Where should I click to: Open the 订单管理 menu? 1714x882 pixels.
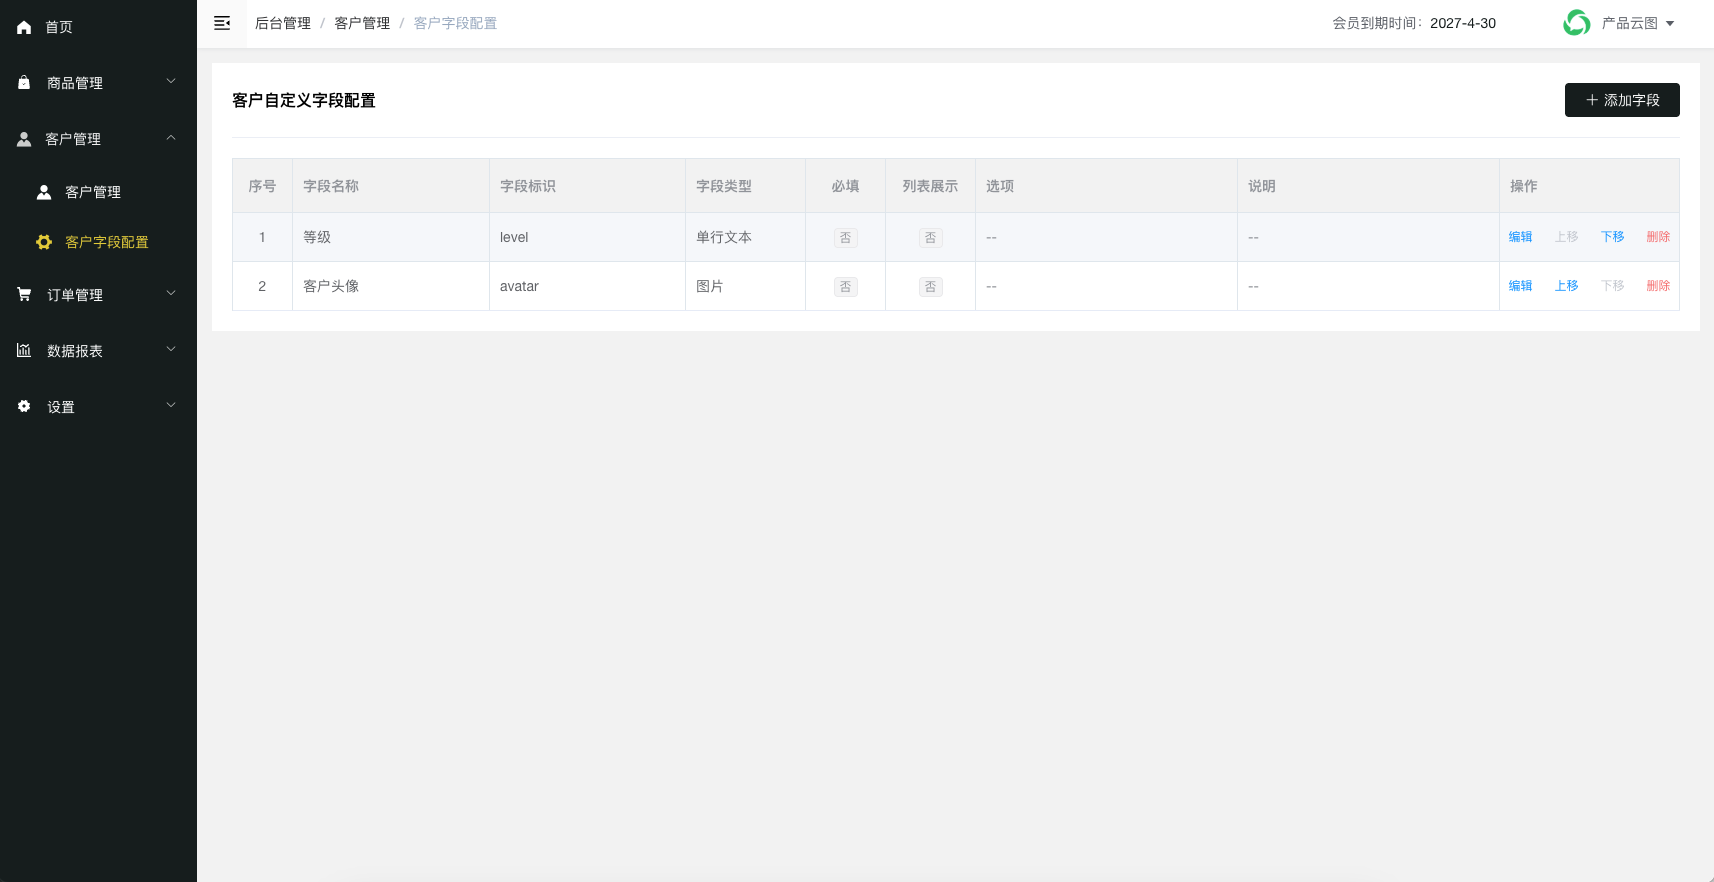98,295
